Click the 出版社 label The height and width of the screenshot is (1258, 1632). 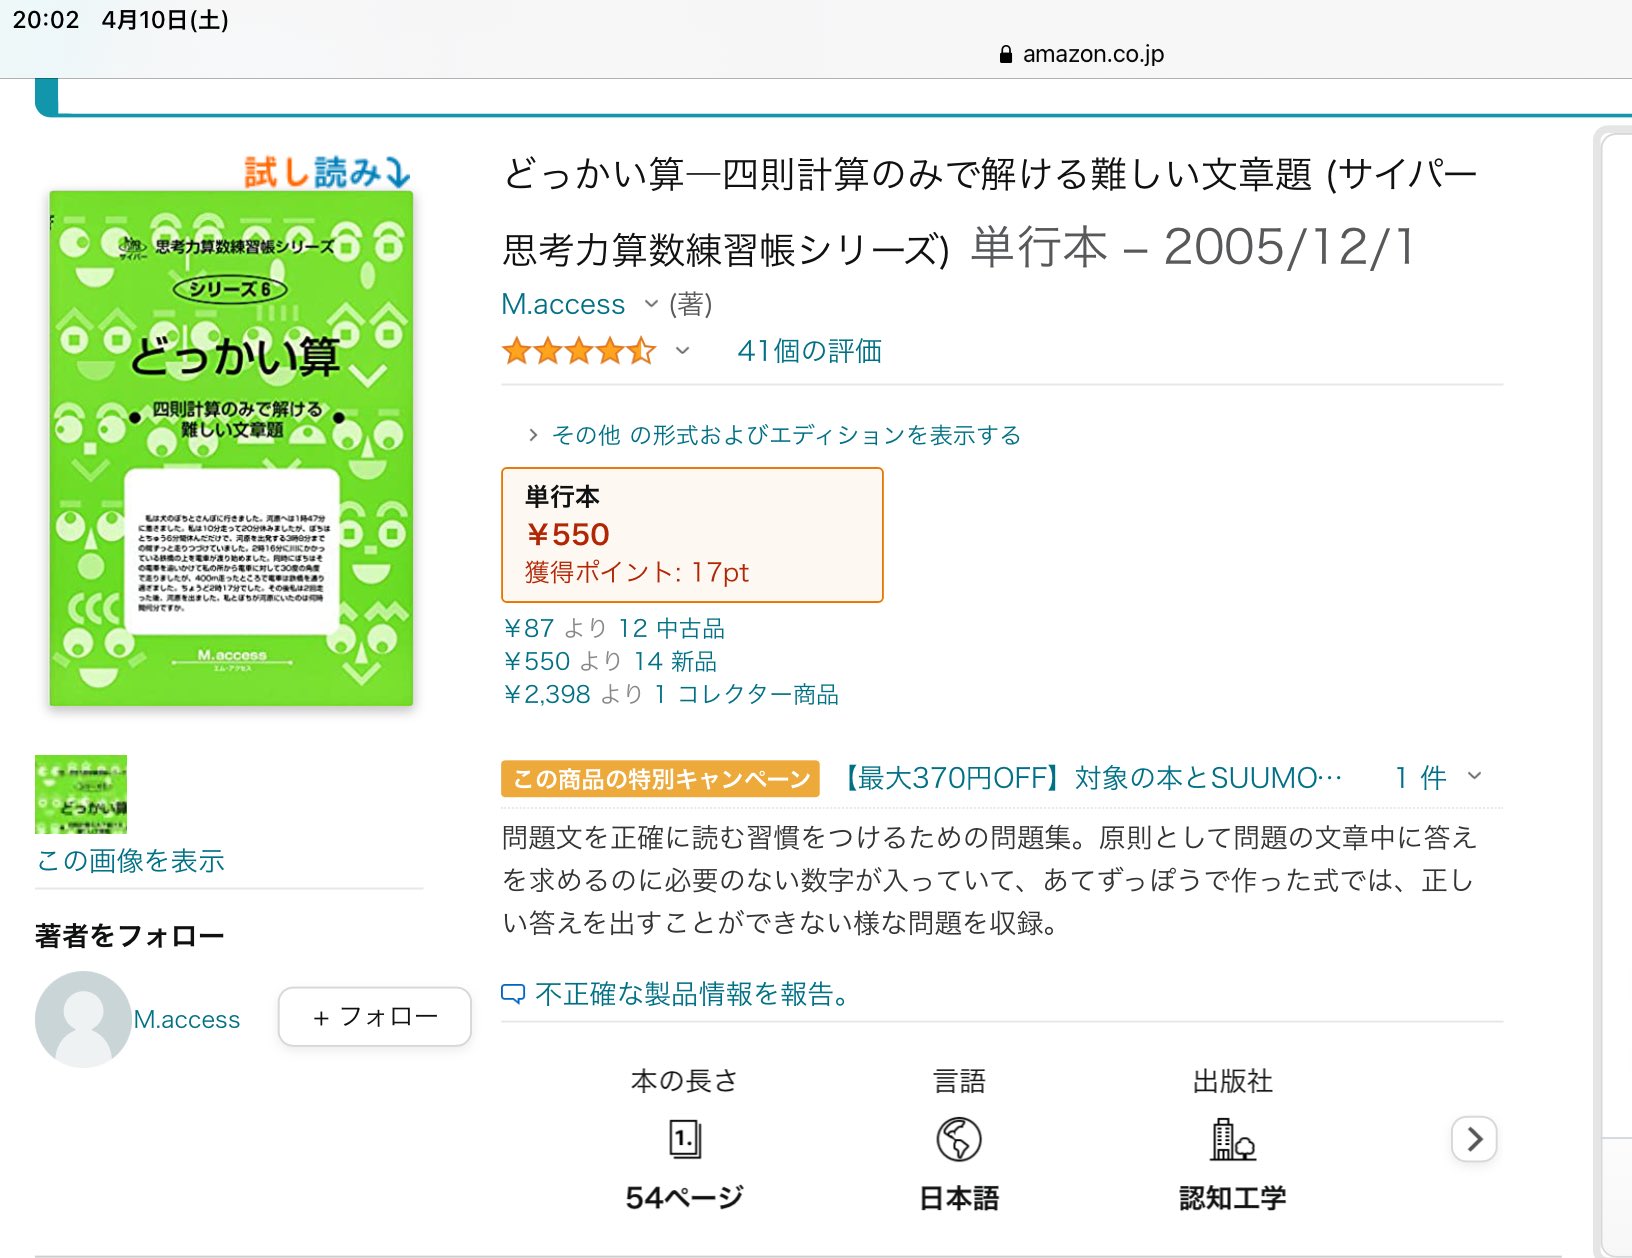(x=1232, y=1081)
